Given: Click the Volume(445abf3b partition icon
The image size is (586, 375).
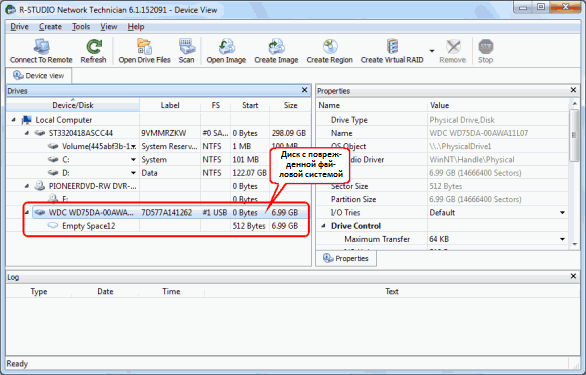Looking at the screenshot, I should [53, 146].
